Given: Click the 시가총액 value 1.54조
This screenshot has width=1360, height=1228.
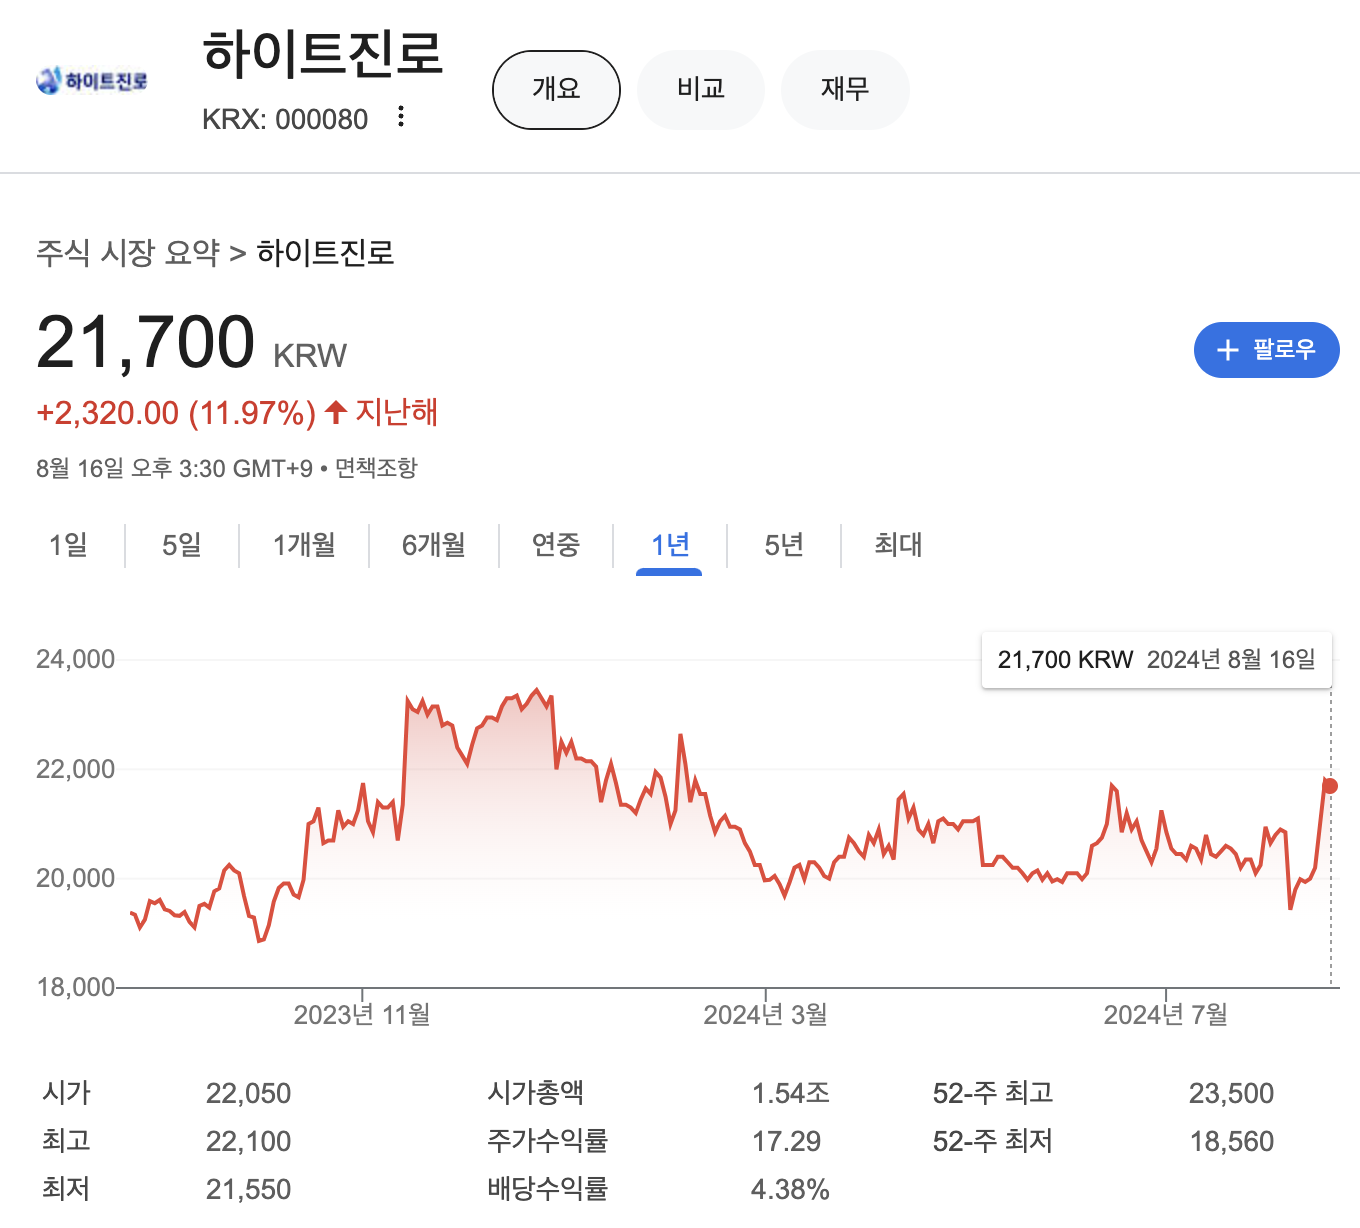Looking at the screenshot, I should point(791,1093).
